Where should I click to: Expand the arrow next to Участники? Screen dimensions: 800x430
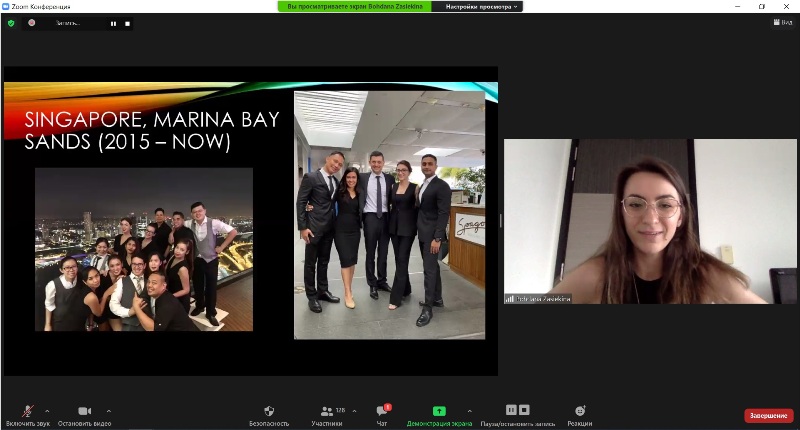(355, 411)
